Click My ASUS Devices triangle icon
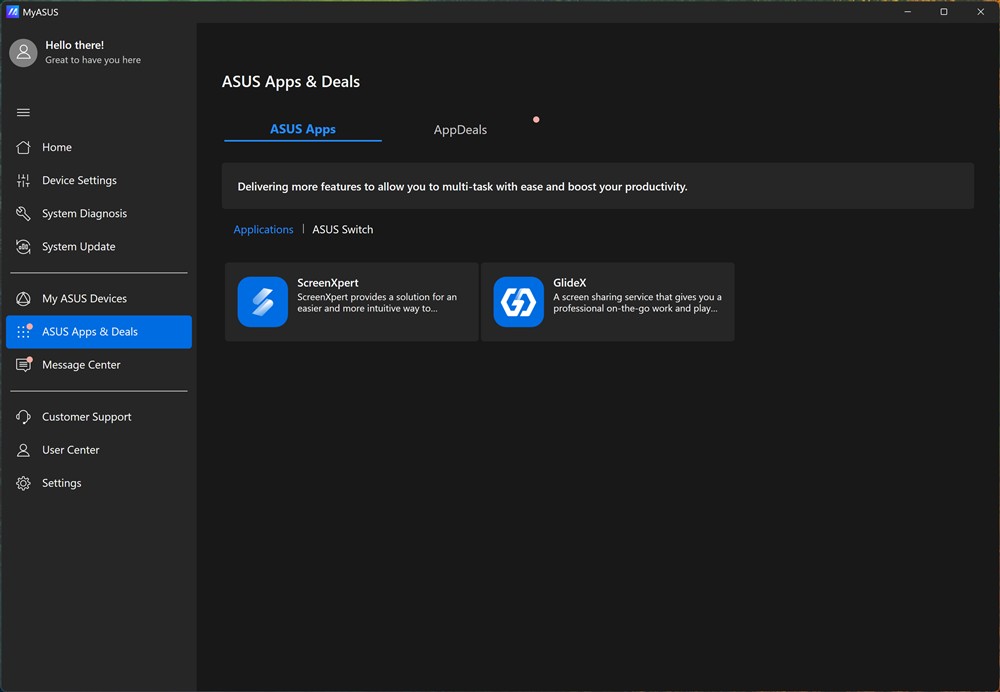This screenshot has width=1000, height=692. [x=23, y=299]
